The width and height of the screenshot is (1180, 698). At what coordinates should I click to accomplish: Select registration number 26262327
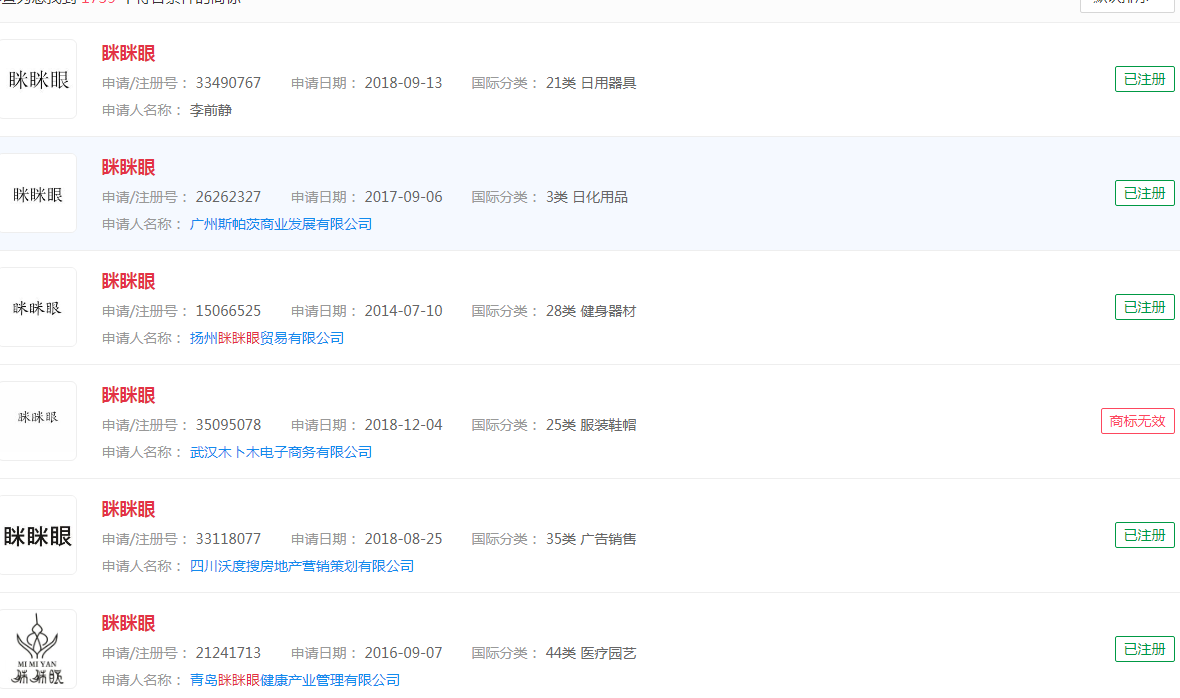click(x=228, y=197)
